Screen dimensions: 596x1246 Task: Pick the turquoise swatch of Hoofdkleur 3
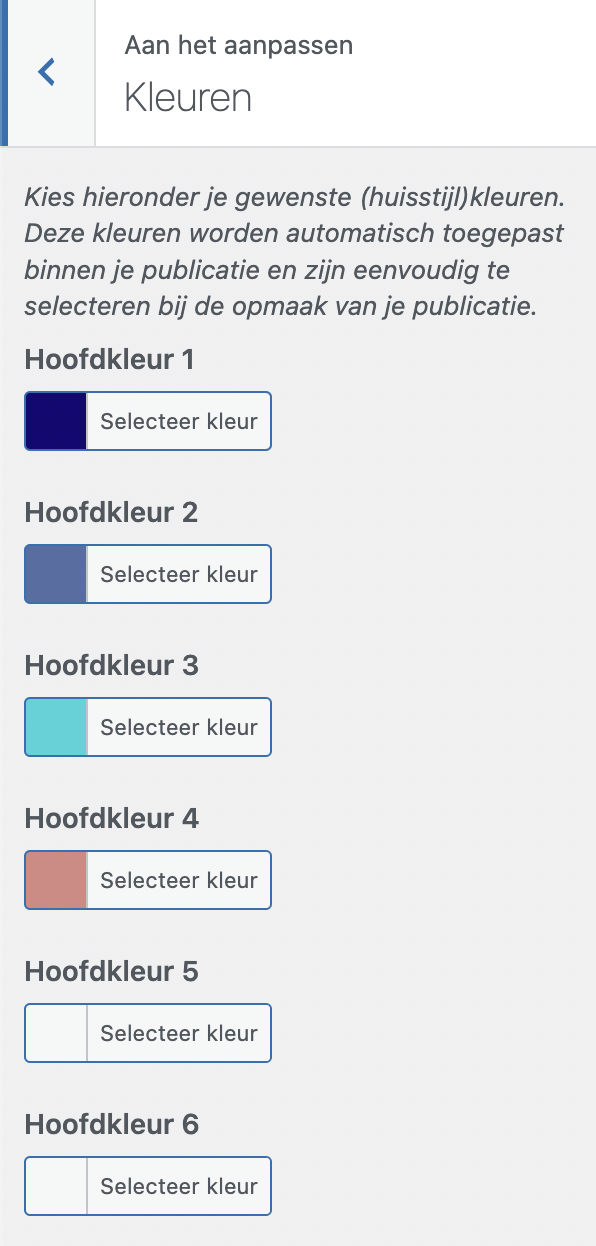click(x=56, y=727)
